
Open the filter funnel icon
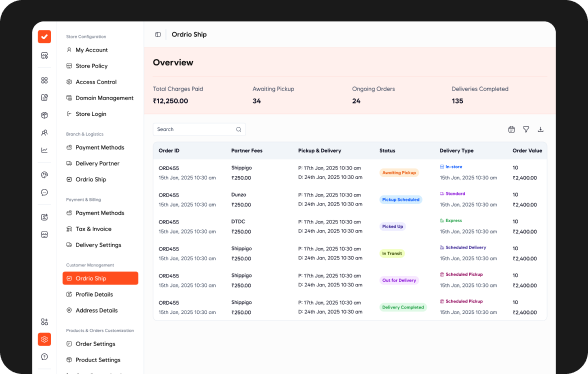point(526,129)
